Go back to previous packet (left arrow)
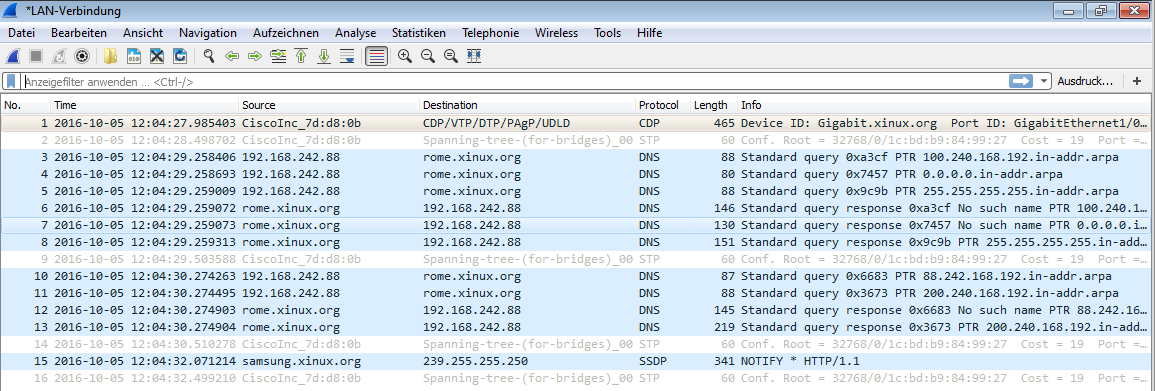The width and height of the screenshot is (1155, 391). click(x=232, y=56)
